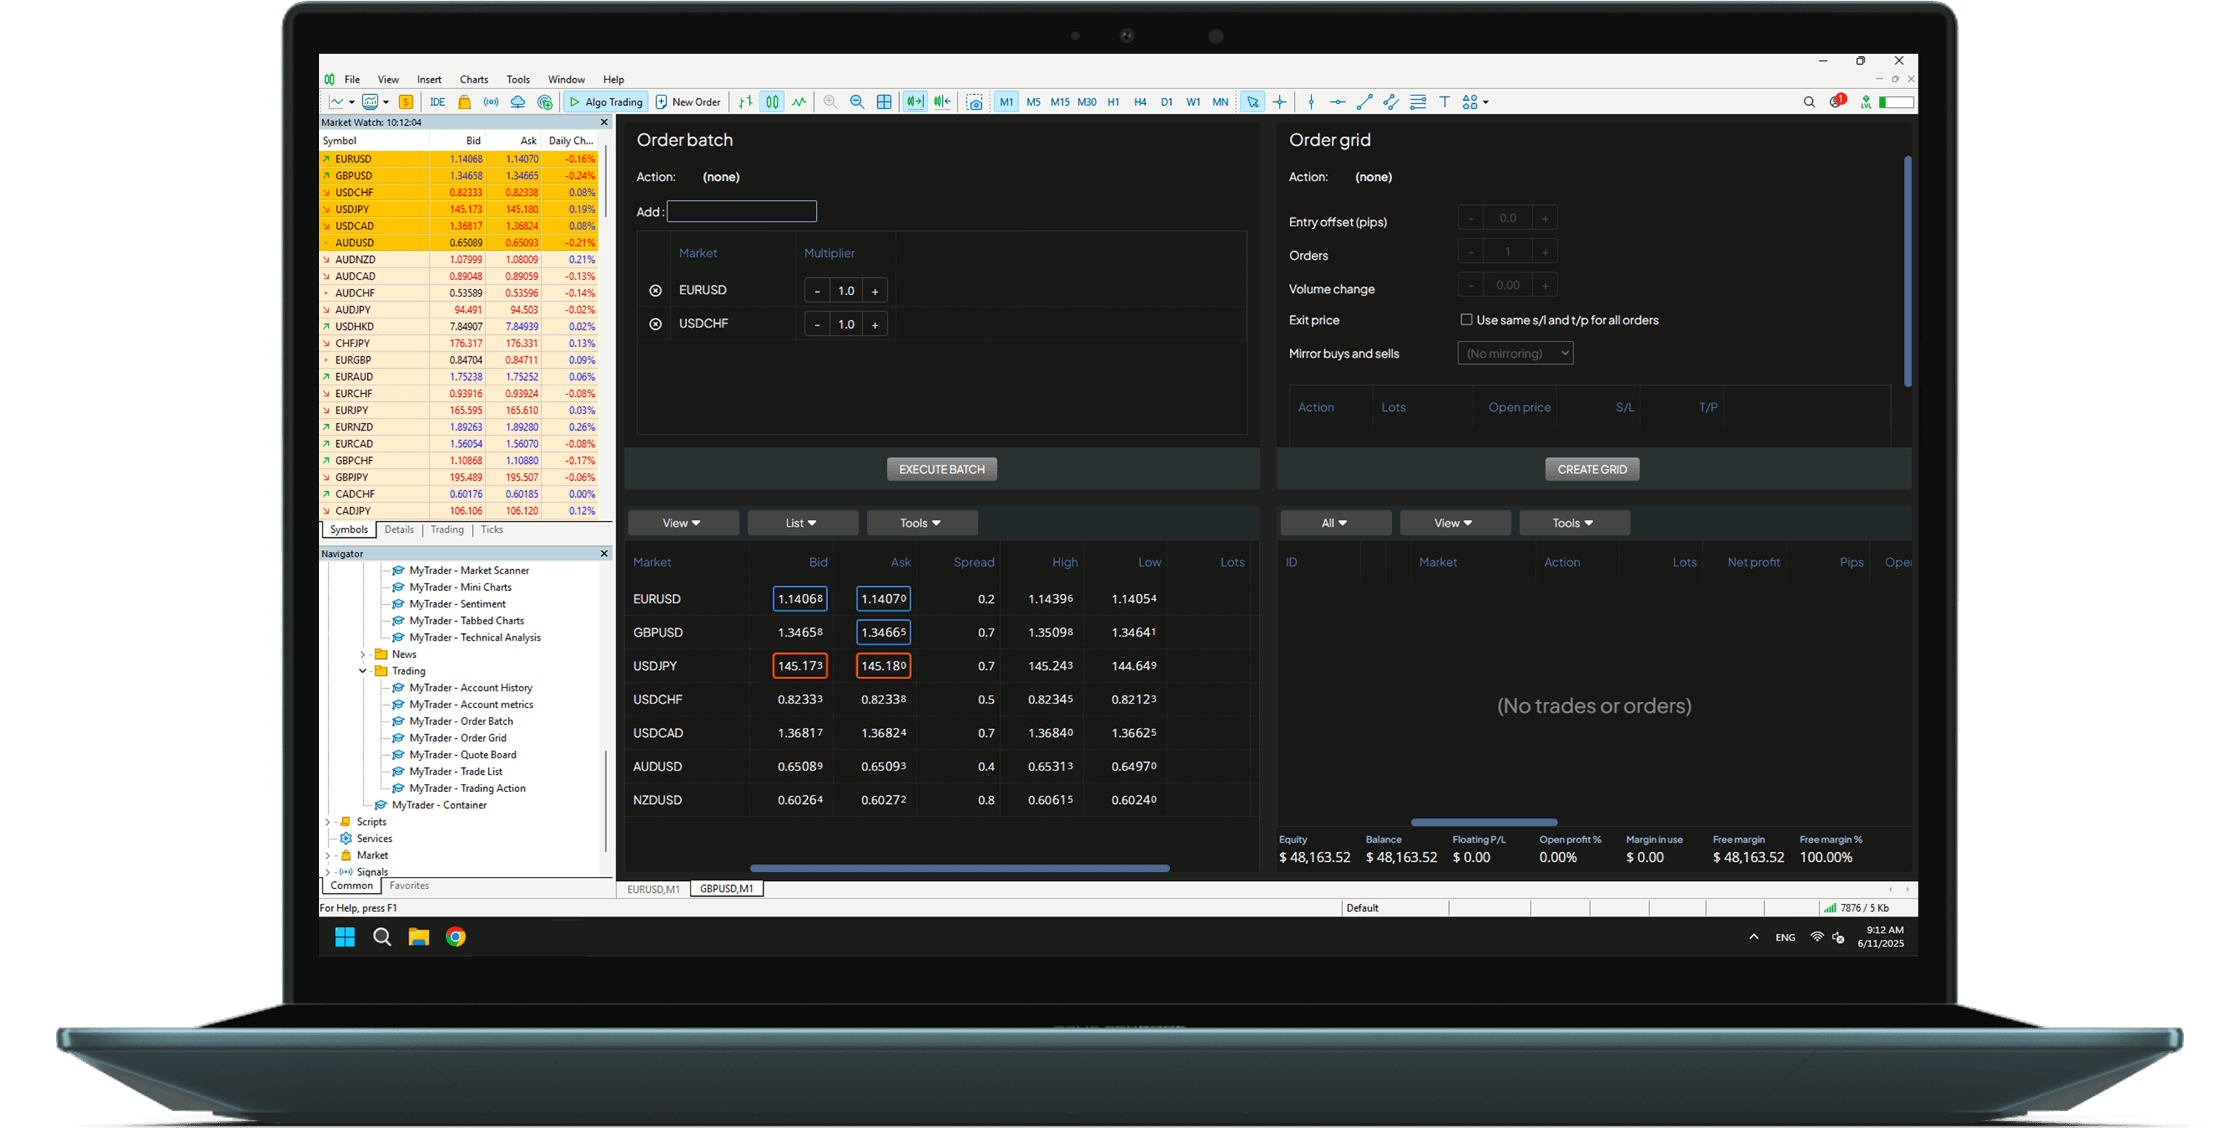Select the Crosshair tool
The image size is (2240, 1128).
pos(1281,101)
